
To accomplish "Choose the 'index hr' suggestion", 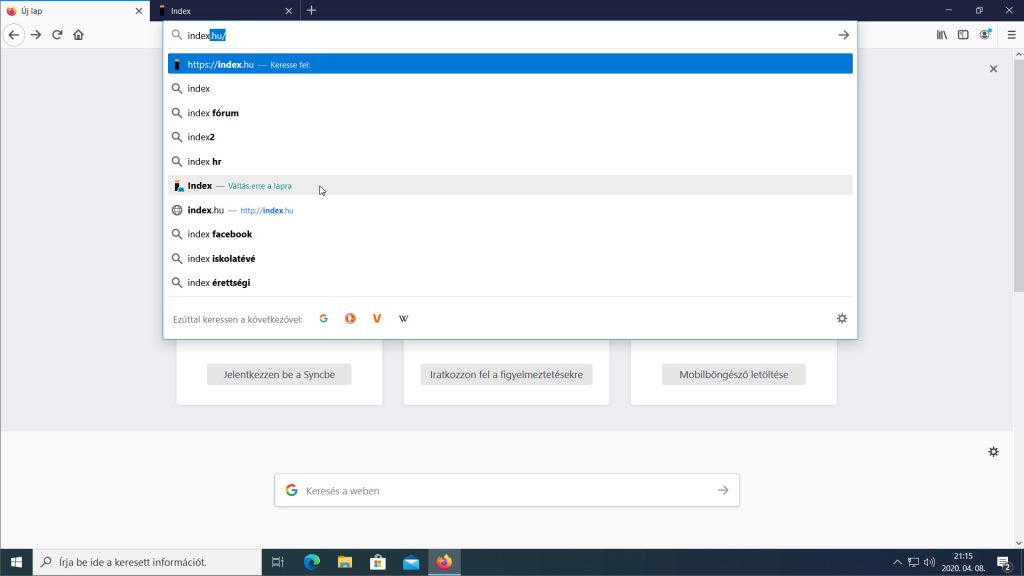I will pyautogui.click(x=510, y=161).
